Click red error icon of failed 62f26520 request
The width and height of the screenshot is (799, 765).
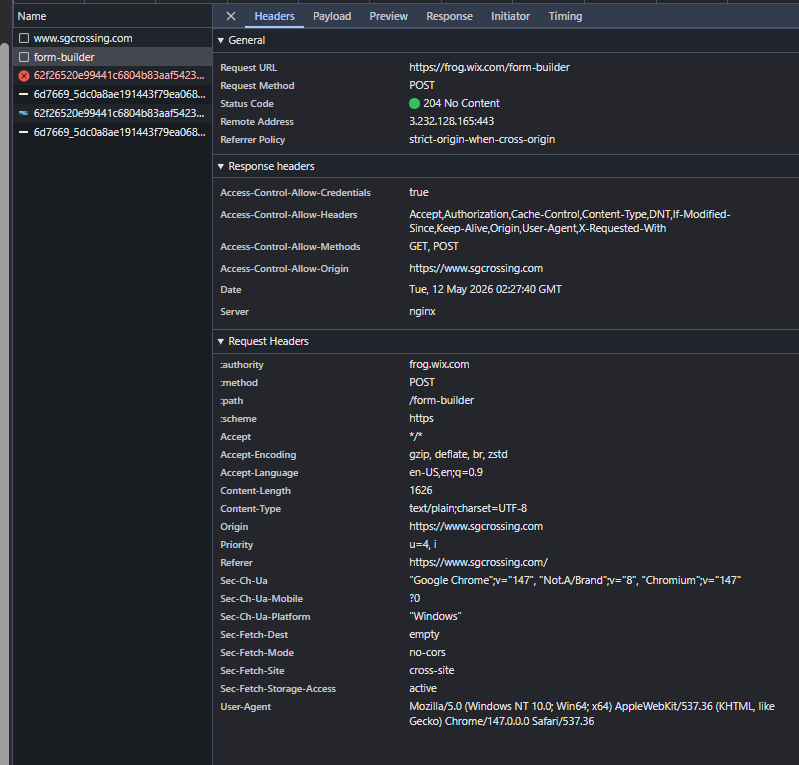click(23, 76)
